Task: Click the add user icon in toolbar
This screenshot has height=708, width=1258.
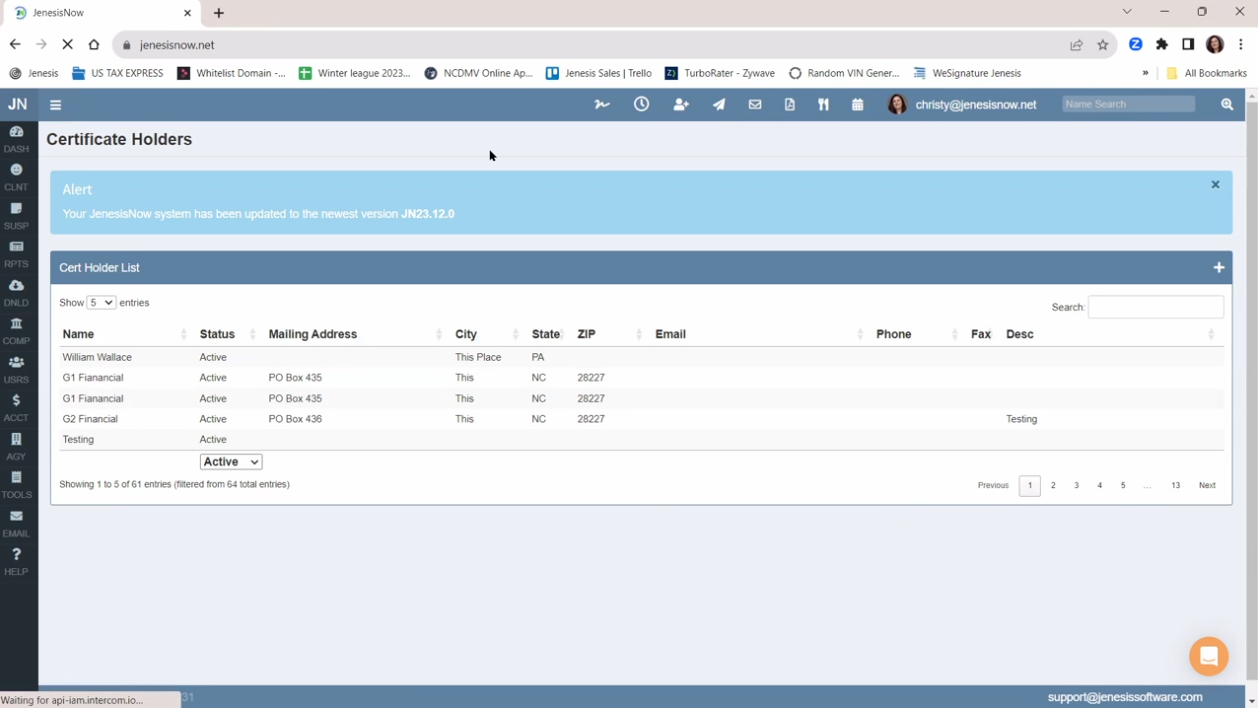Action: [x=681, y=104]
